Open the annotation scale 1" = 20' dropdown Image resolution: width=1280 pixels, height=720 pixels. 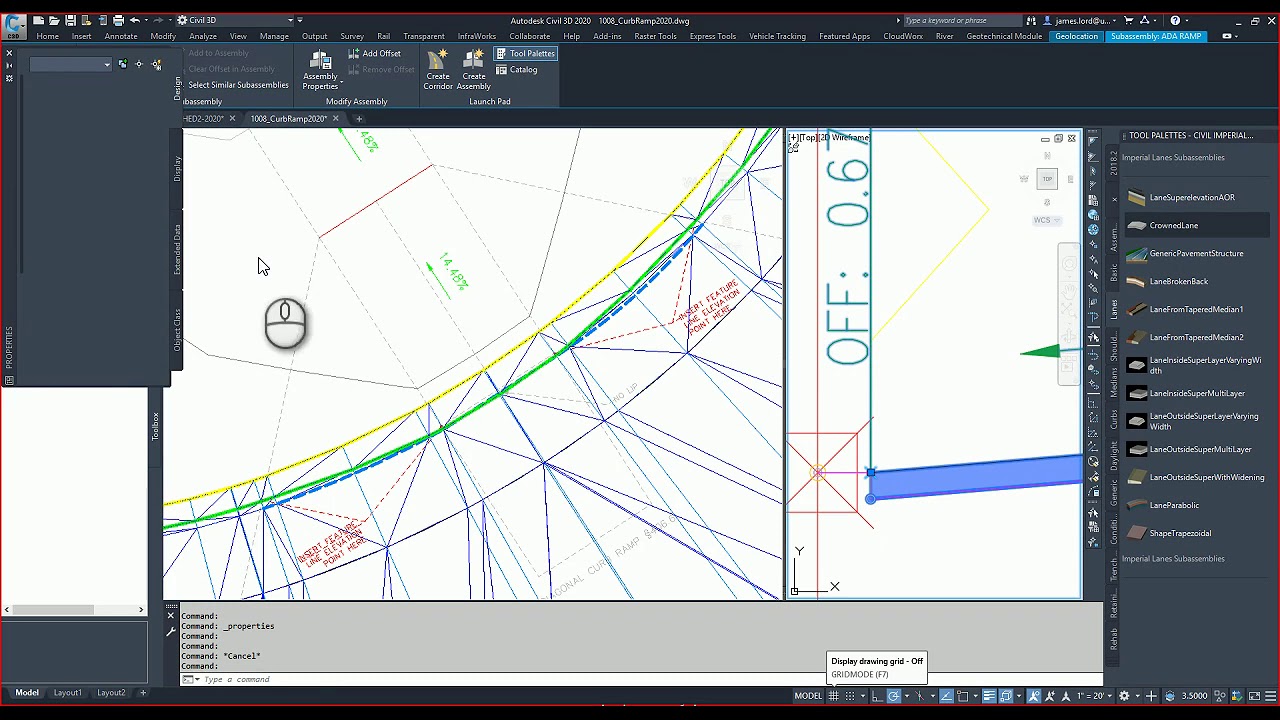point(1091,696)
